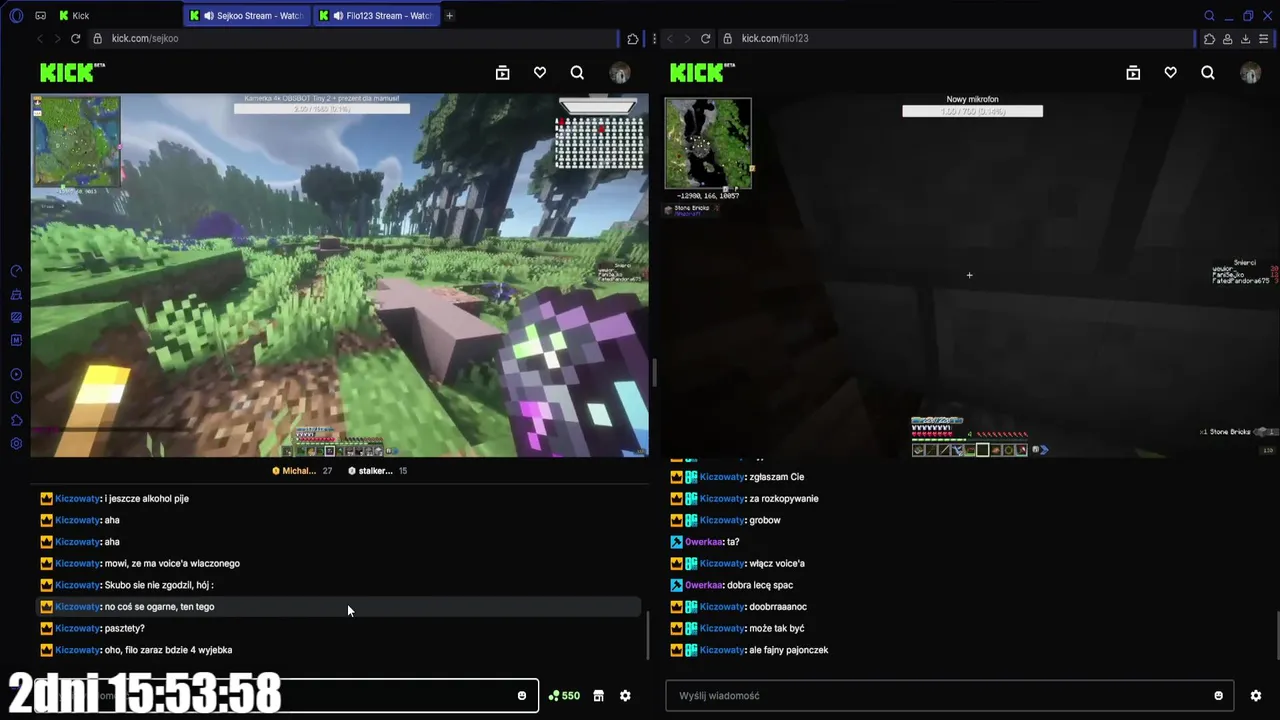Viewport: 1280px width, 720px height.
Task: Open the browser profile icon in toolbar
Action: point(1227,39)
